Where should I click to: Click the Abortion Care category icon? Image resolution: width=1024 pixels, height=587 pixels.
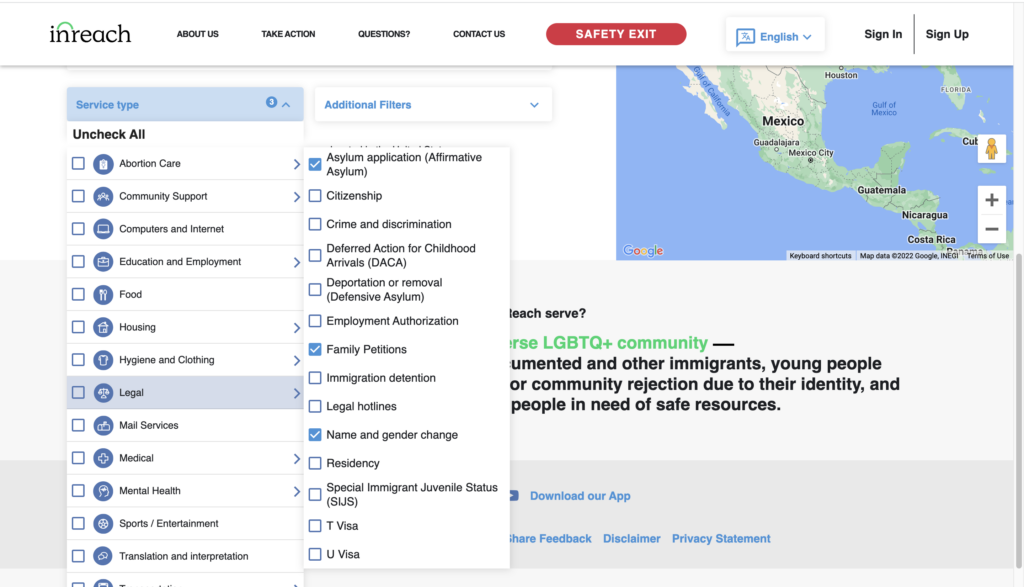pyautogui.click(x=103, y=164)
